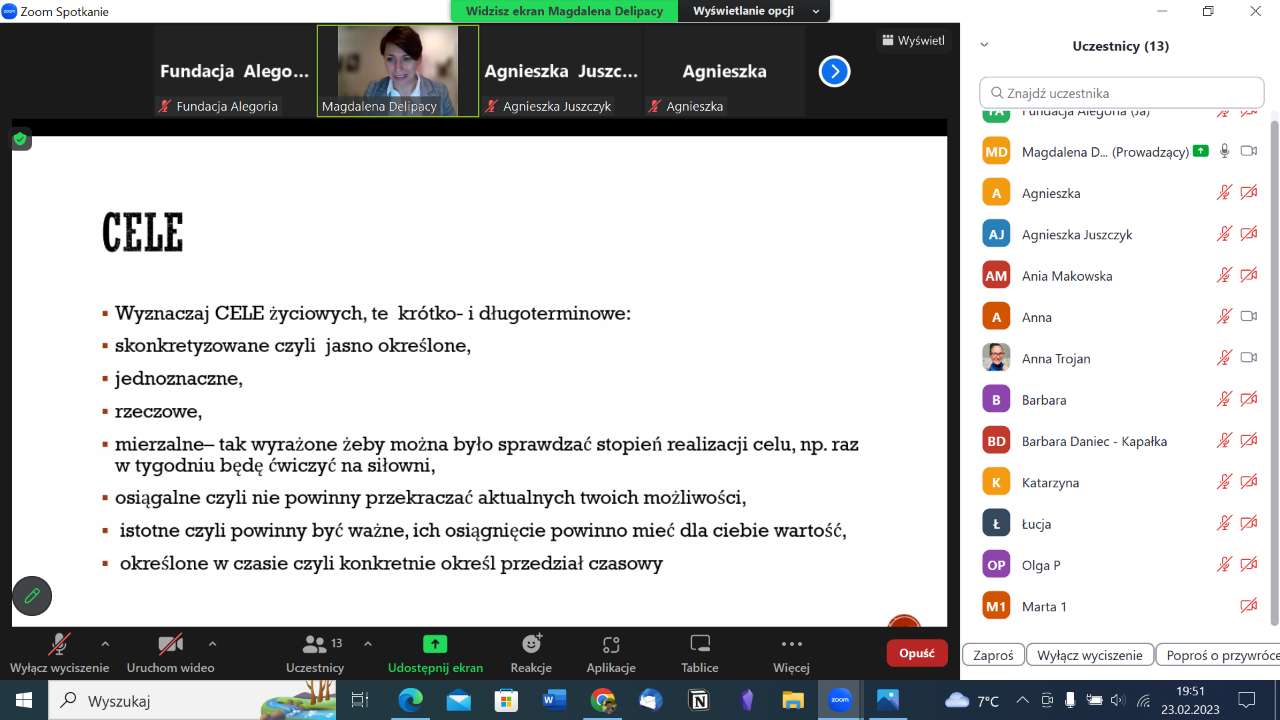Click the Więcej three-dots icon

point(791,645)
